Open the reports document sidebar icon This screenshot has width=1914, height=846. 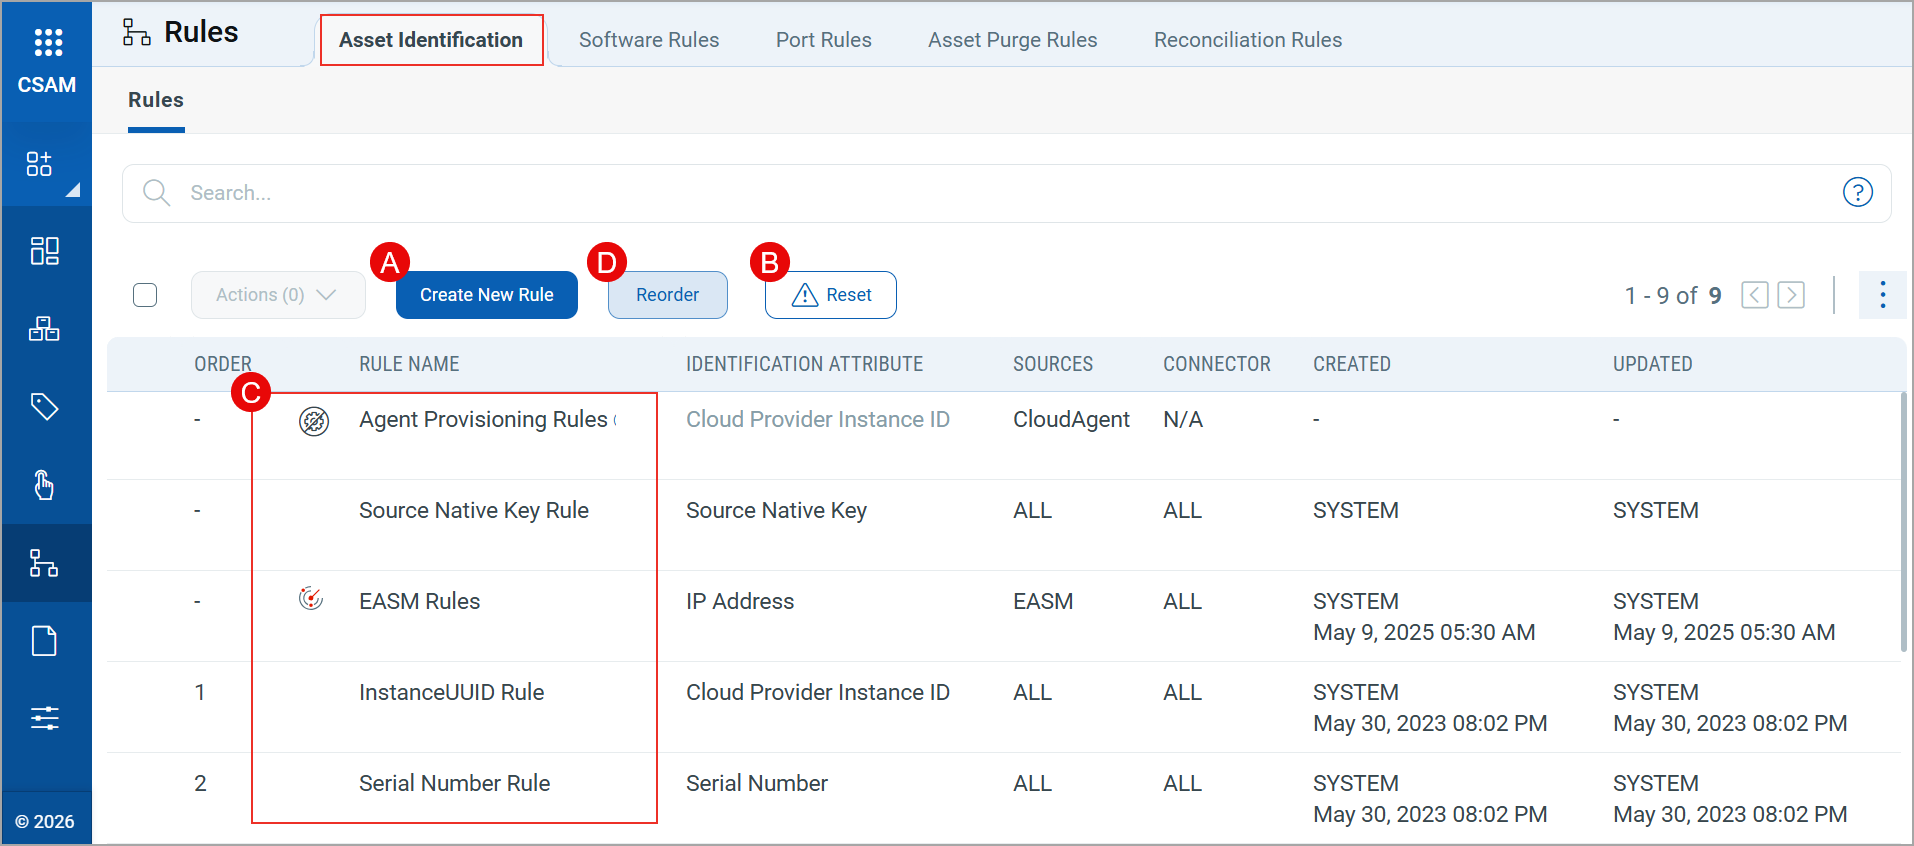coord(45,640)
